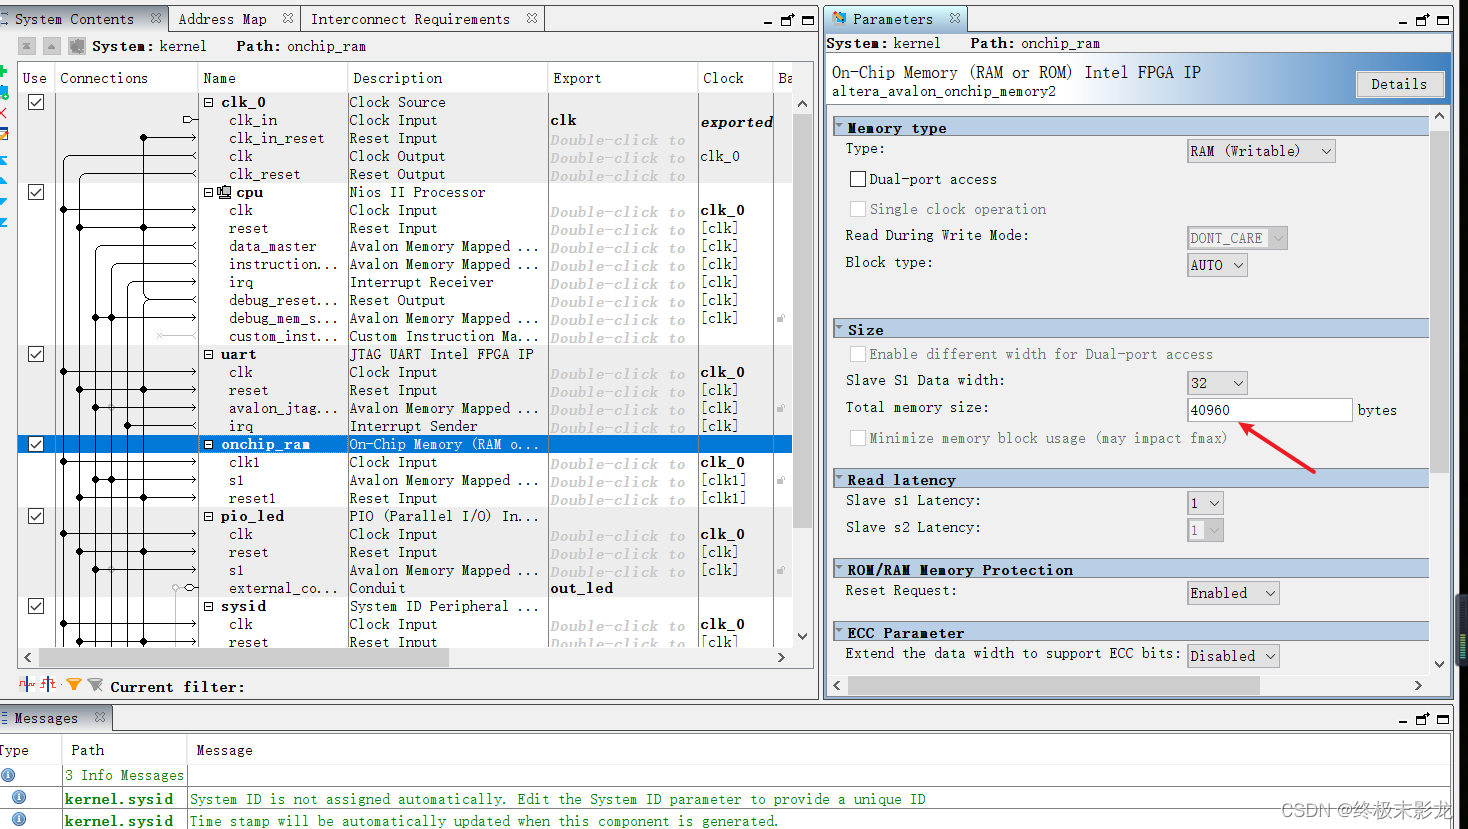Enable the Dual-port access checkbox
The width and height of the screenshot is (1468, 829).
pos(857,179)
